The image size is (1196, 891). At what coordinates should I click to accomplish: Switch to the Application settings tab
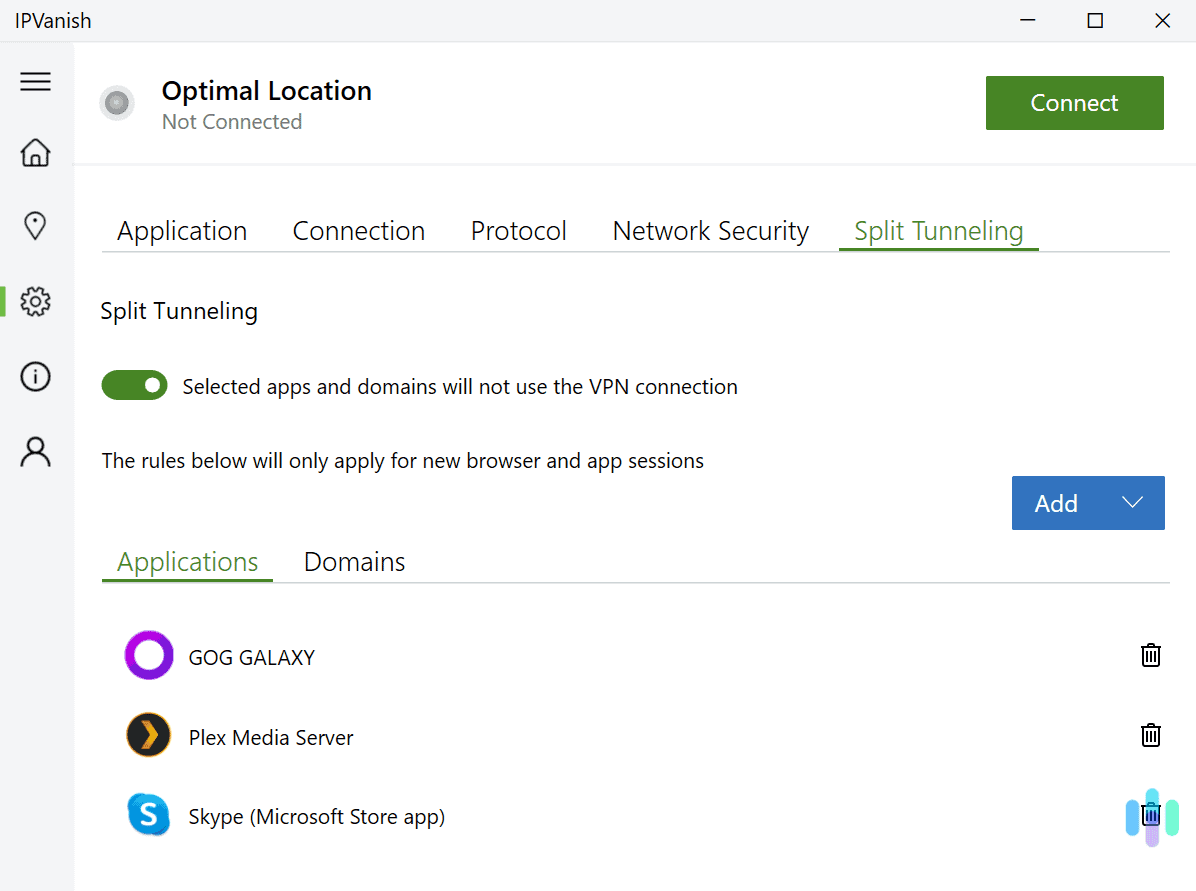(x=182, y=231)
